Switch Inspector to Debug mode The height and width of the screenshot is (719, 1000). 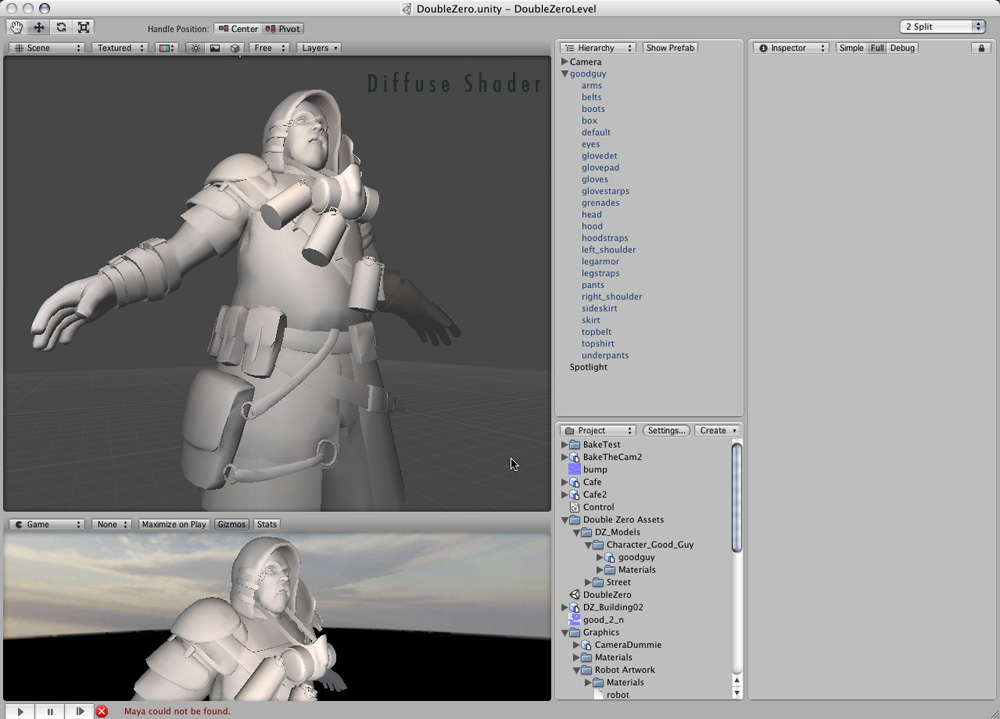pyautogui.click(x=902, y=47)
